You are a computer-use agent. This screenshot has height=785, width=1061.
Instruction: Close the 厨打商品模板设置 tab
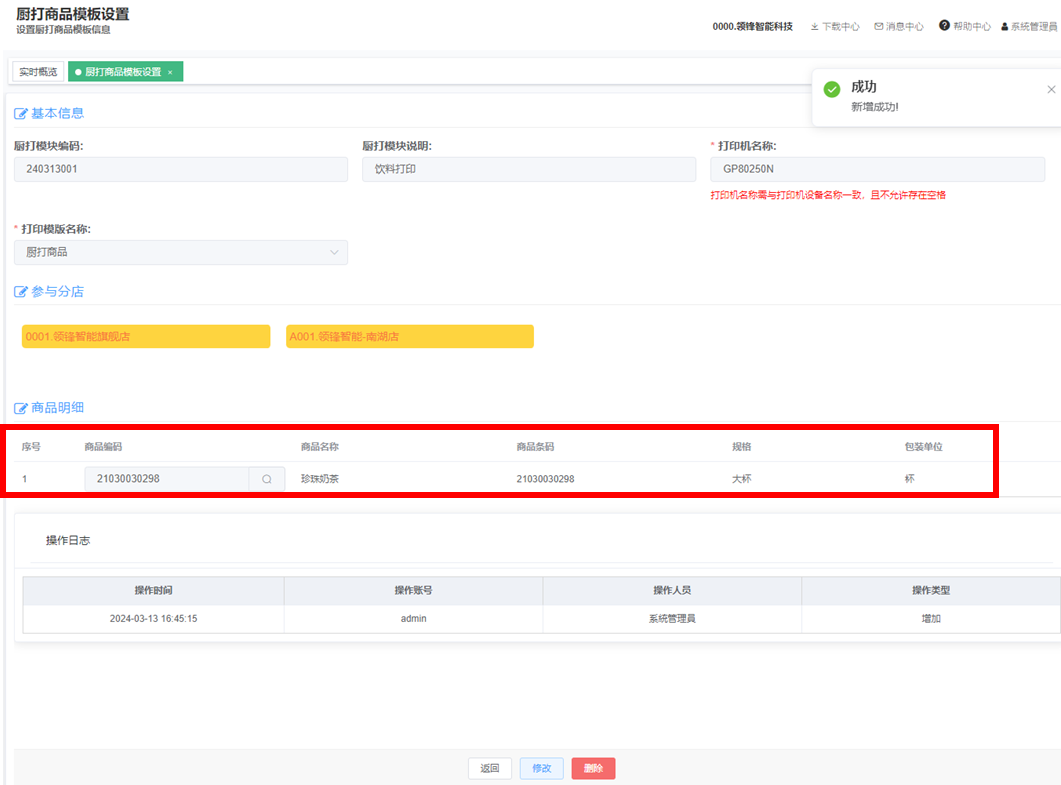170,72
